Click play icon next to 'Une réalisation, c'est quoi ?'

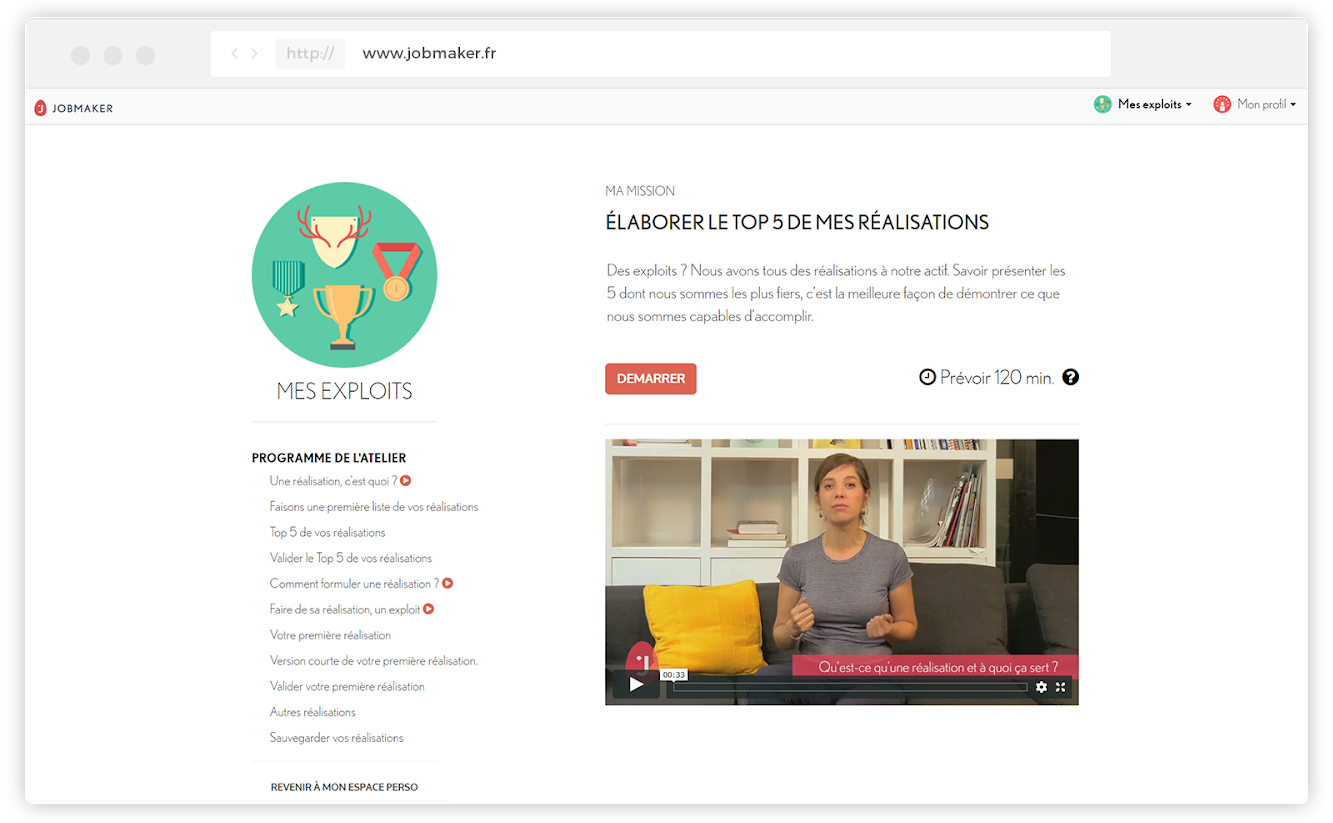coord(406,481)
